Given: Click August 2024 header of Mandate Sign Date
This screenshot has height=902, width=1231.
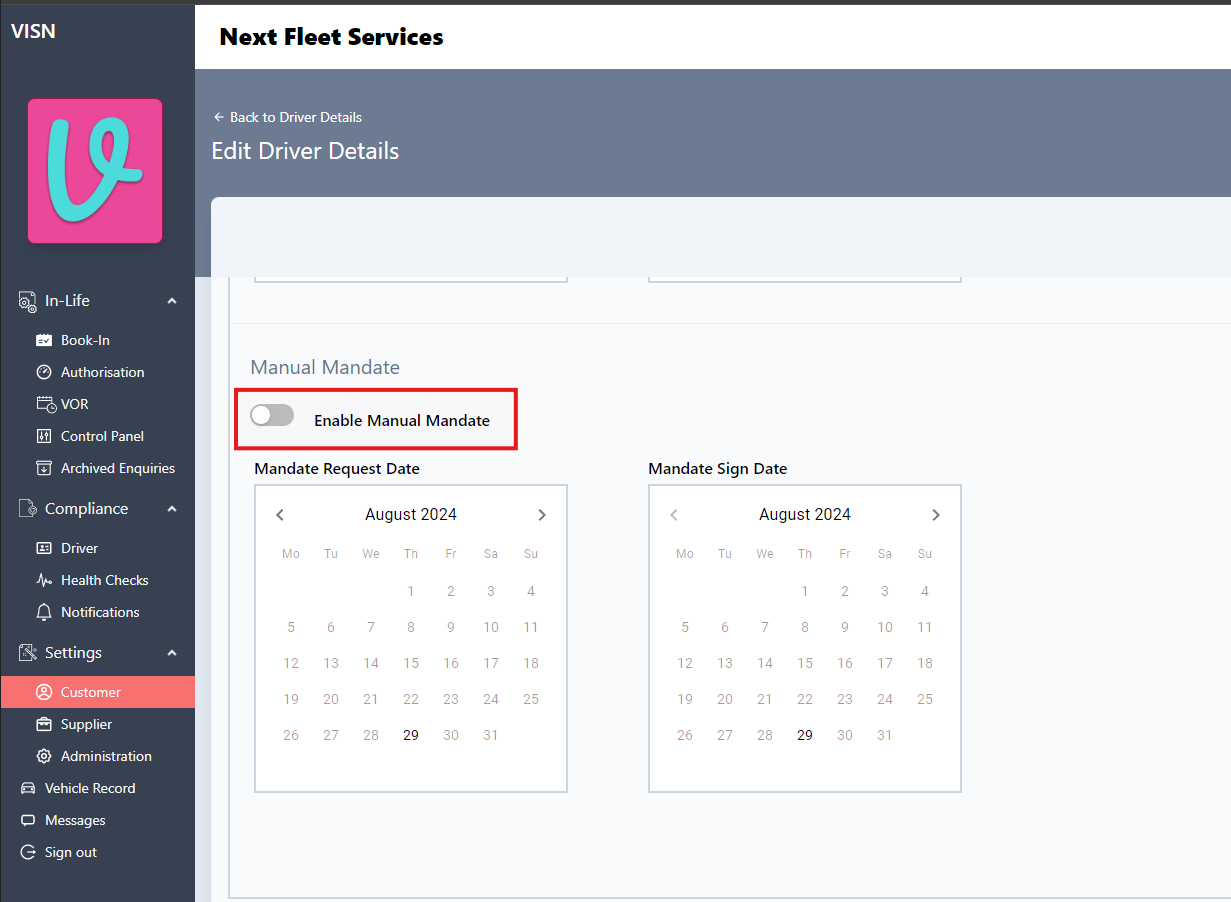Looking at the screenshot, I should (x=805, y=515).
